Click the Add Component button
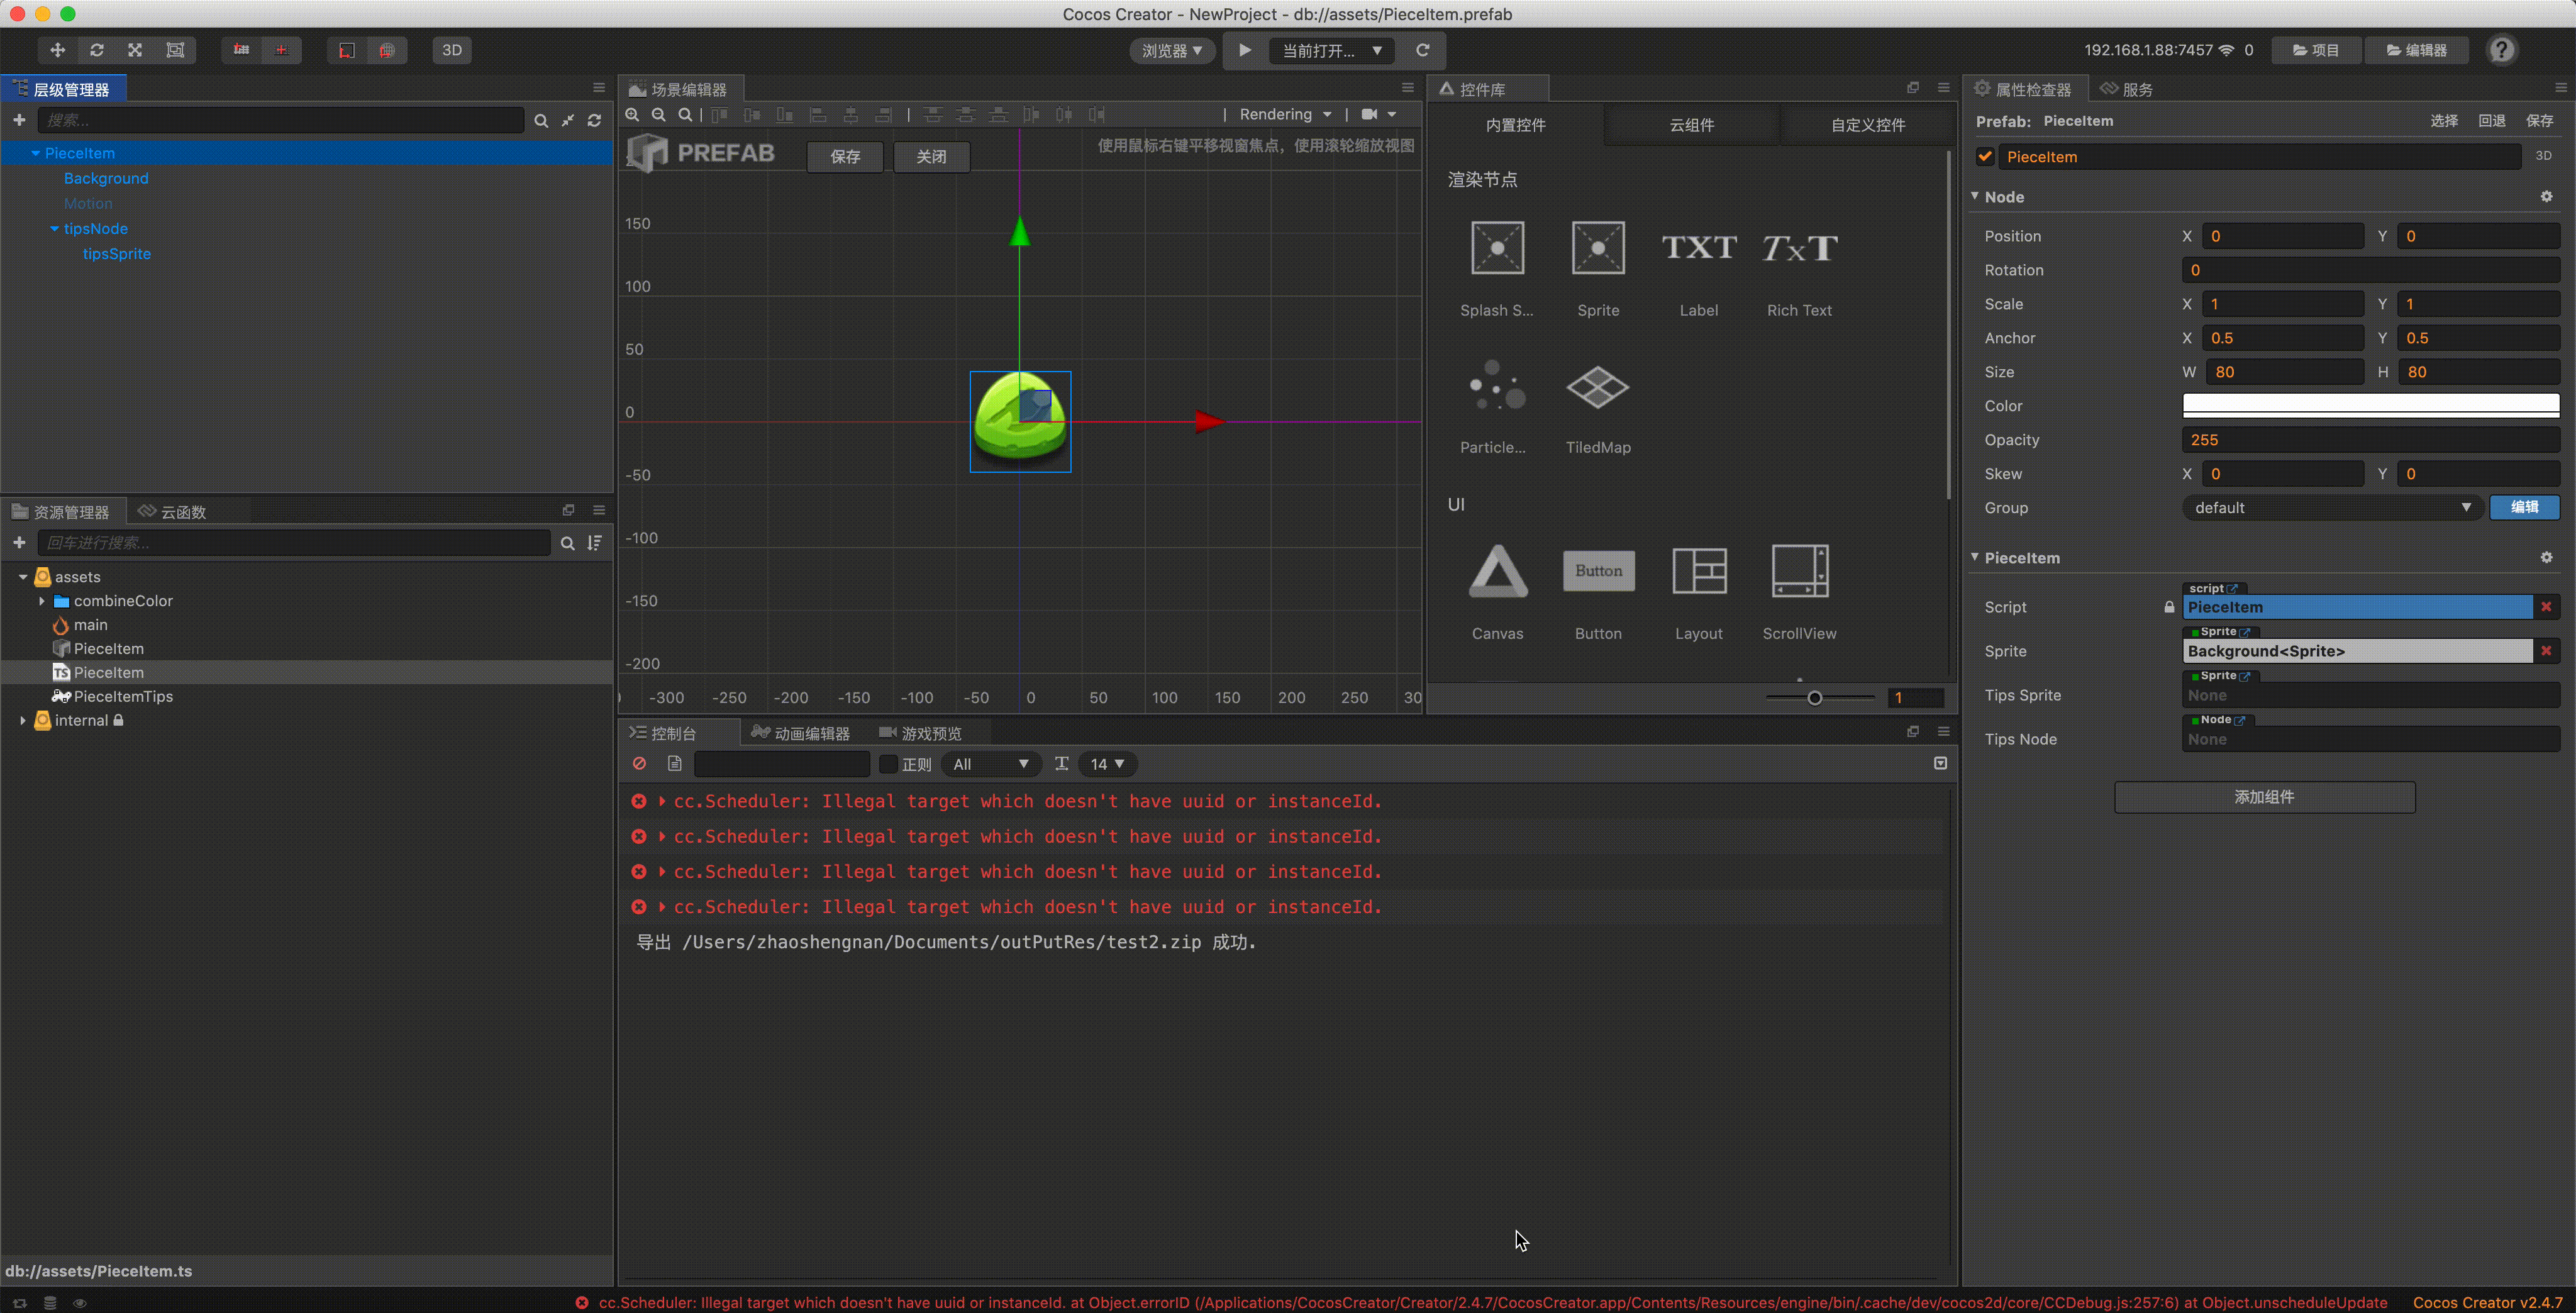The image size is (2576, 1313). 2263,797
